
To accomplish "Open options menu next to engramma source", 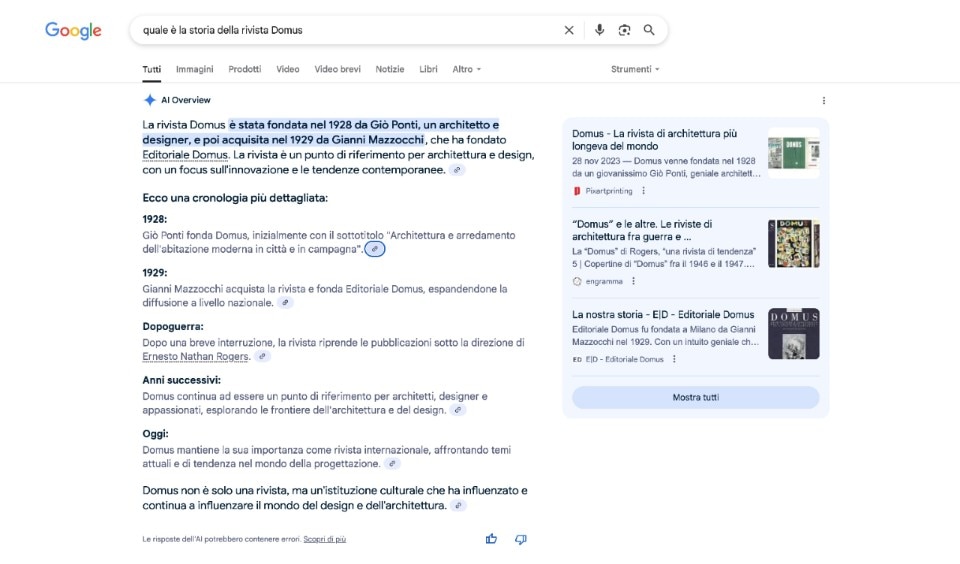I will pyautogui.click(x=633, y=281).
